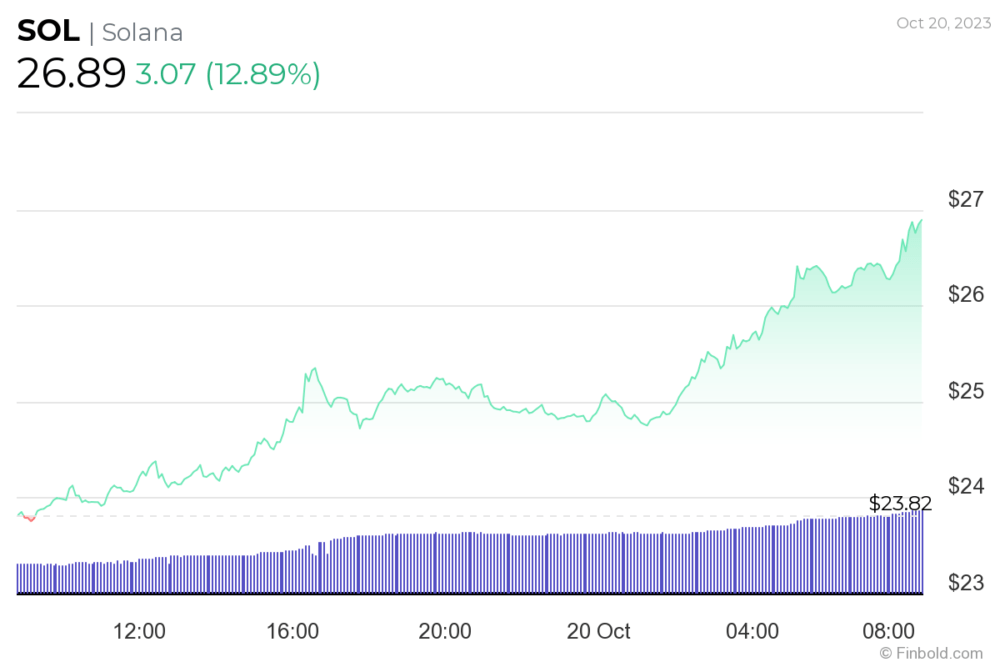Click the $23.82 opening price marker
This screenshot has width=1000, height=667.
(900, 503)
